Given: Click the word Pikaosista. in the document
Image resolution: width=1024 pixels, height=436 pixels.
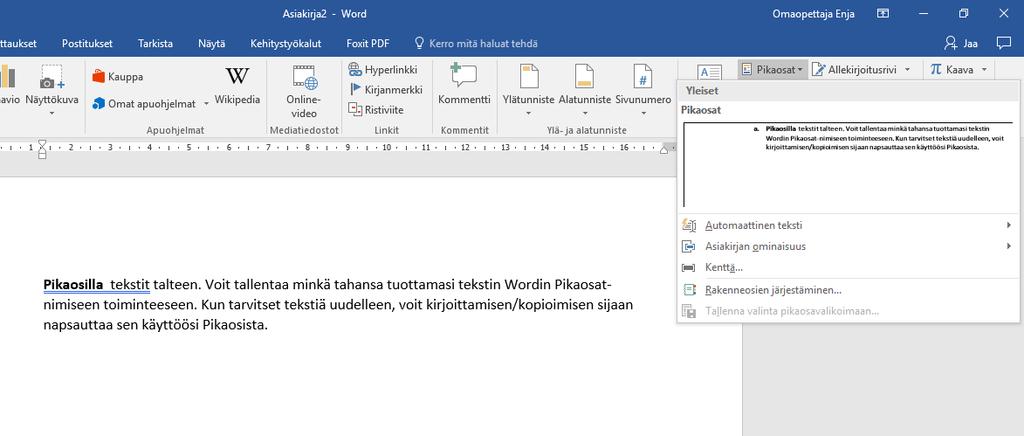Looking at the screenshot, I should pyautogui.click(x=236, y=325).
